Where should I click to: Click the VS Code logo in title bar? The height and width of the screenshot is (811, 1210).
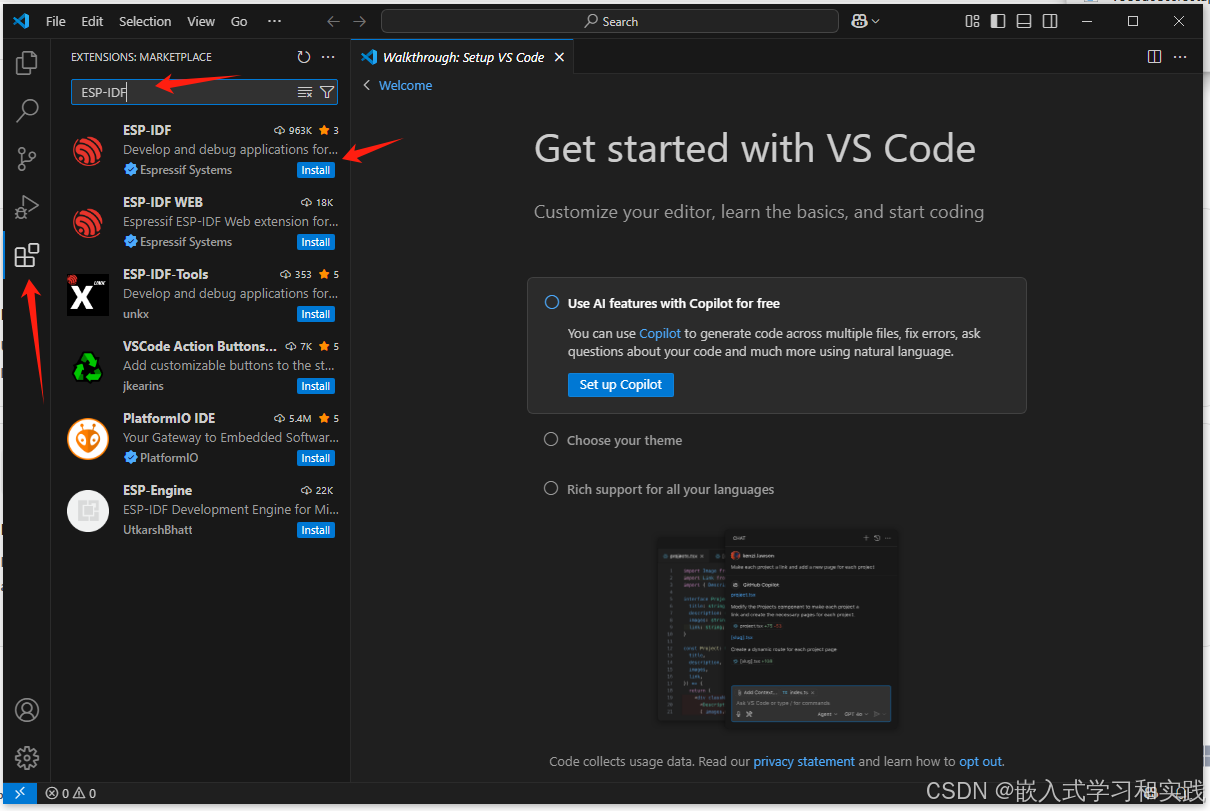(21, 21)
